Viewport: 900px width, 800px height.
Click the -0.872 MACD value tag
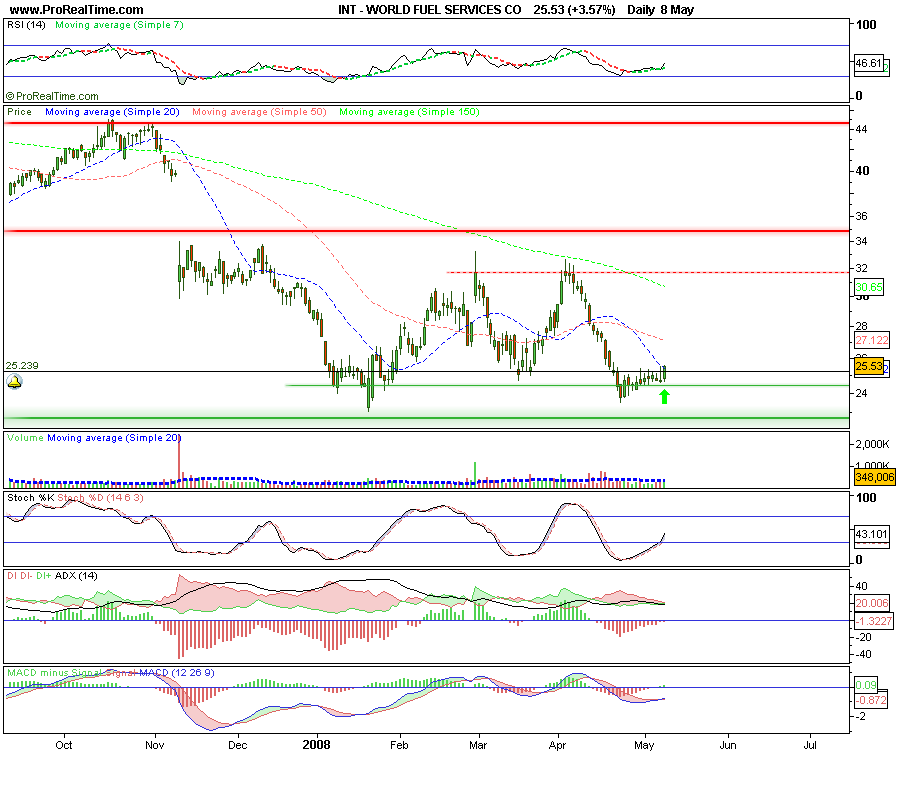tap(871, 700)
